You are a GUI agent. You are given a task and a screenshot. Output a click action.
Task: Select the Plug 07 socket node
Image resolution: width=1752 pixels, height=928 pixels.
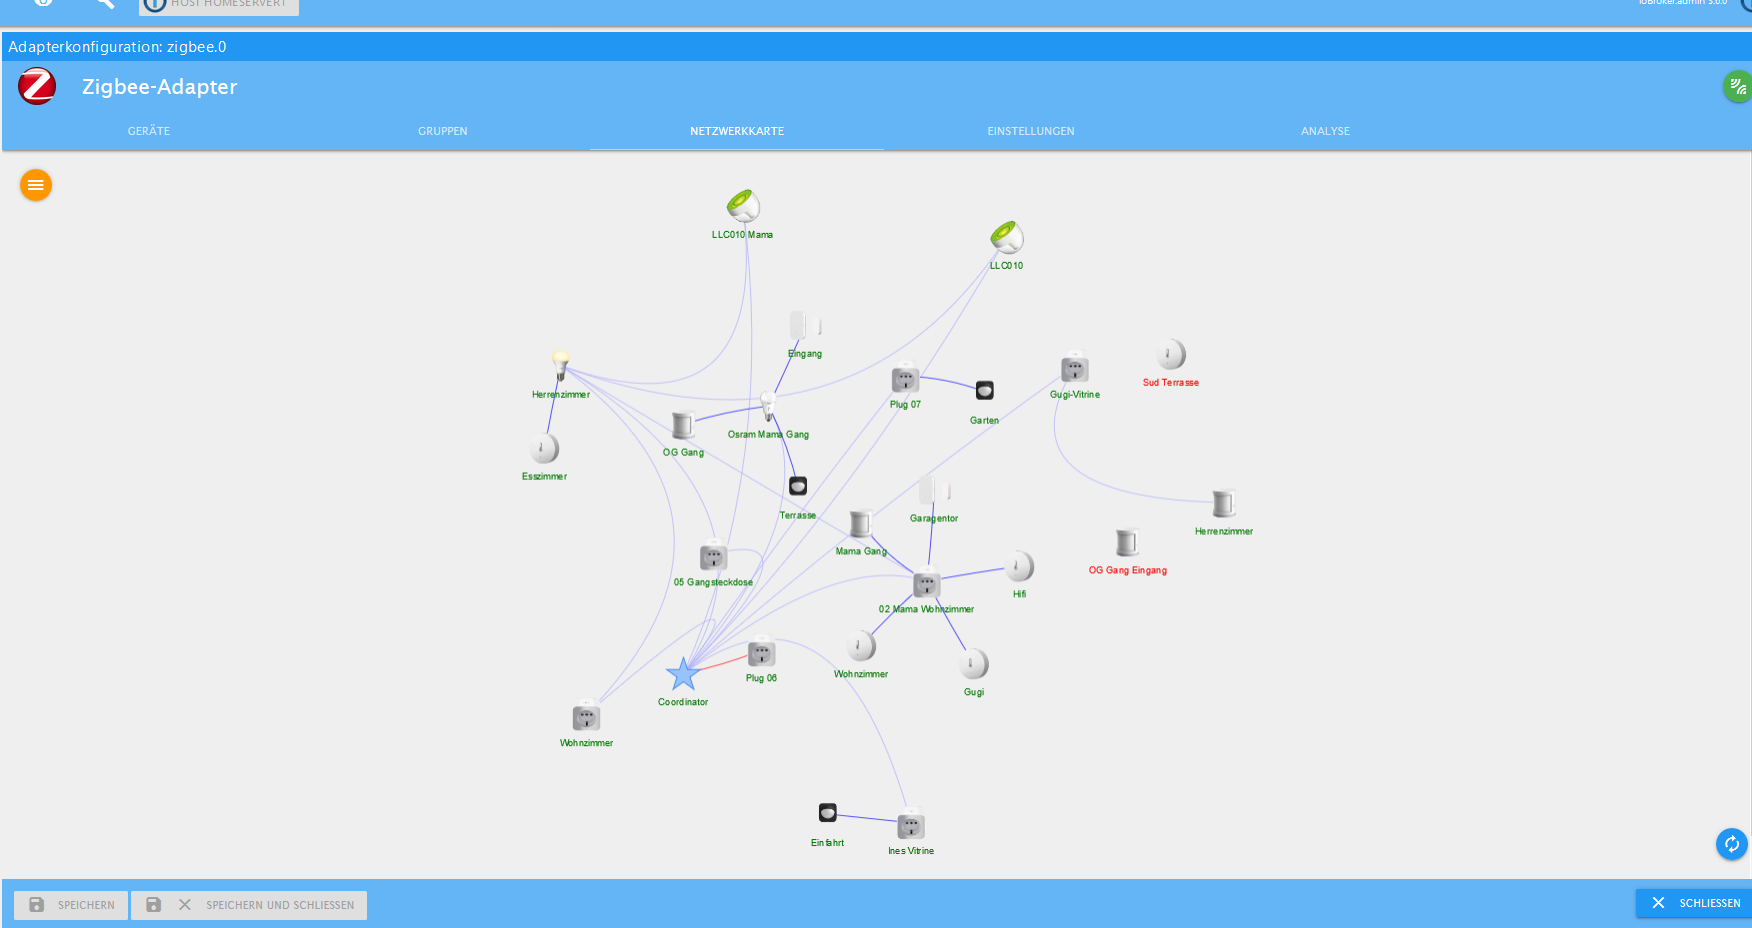(x=905, y=378)
